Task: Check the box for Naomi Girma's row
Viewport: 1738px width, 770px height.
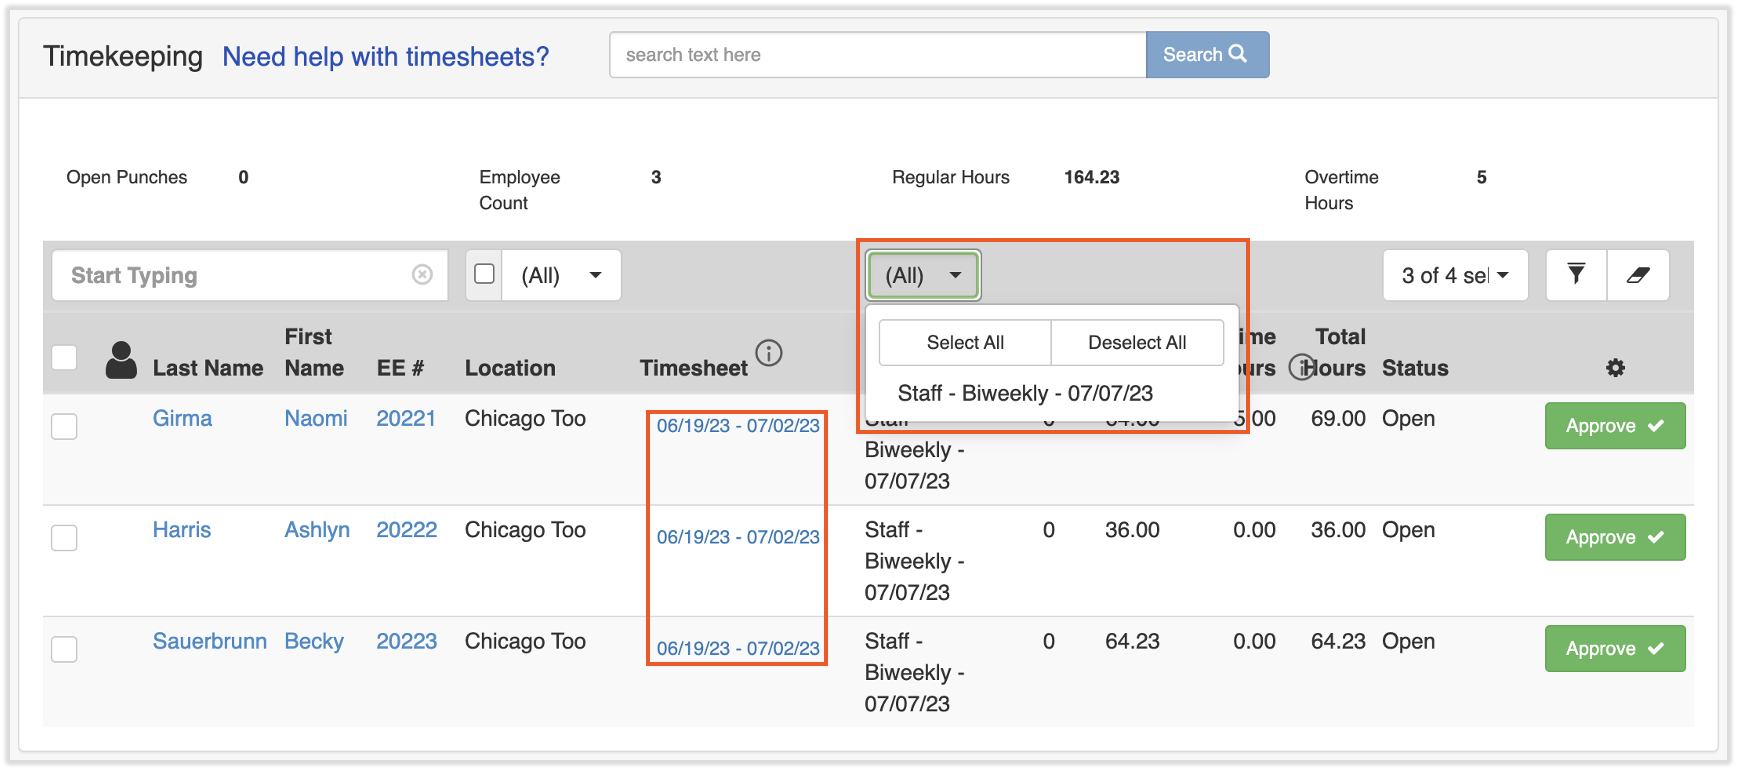Action: (x=65, y=427)
